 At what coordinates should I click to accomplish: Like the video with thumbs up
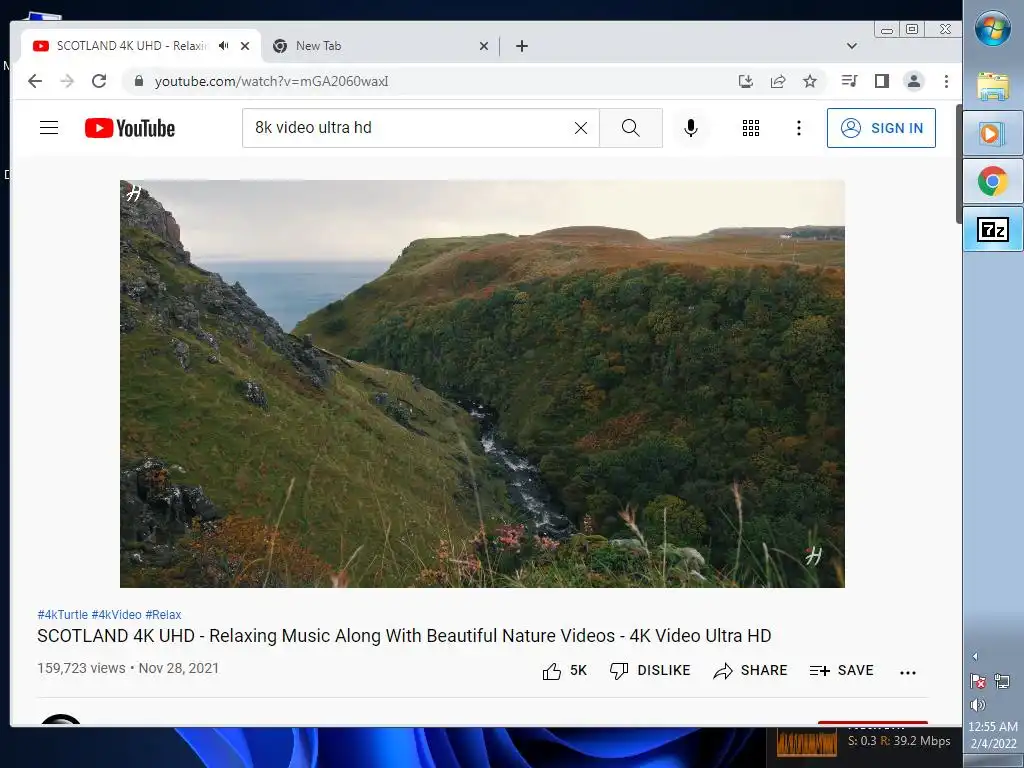[x=565, y=671]
